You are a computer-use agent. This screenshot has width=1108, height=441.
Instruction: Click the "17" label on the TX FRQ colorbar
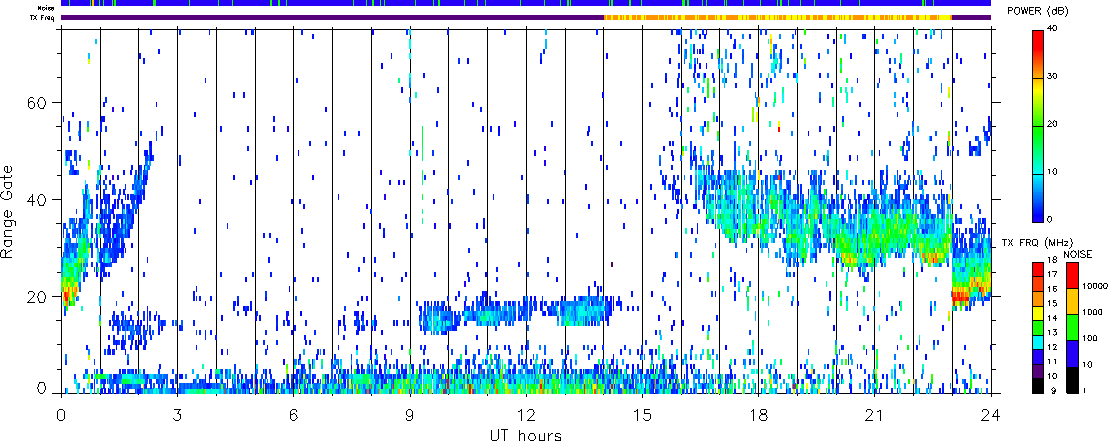pyautogui.click(x=1053, y=274)
